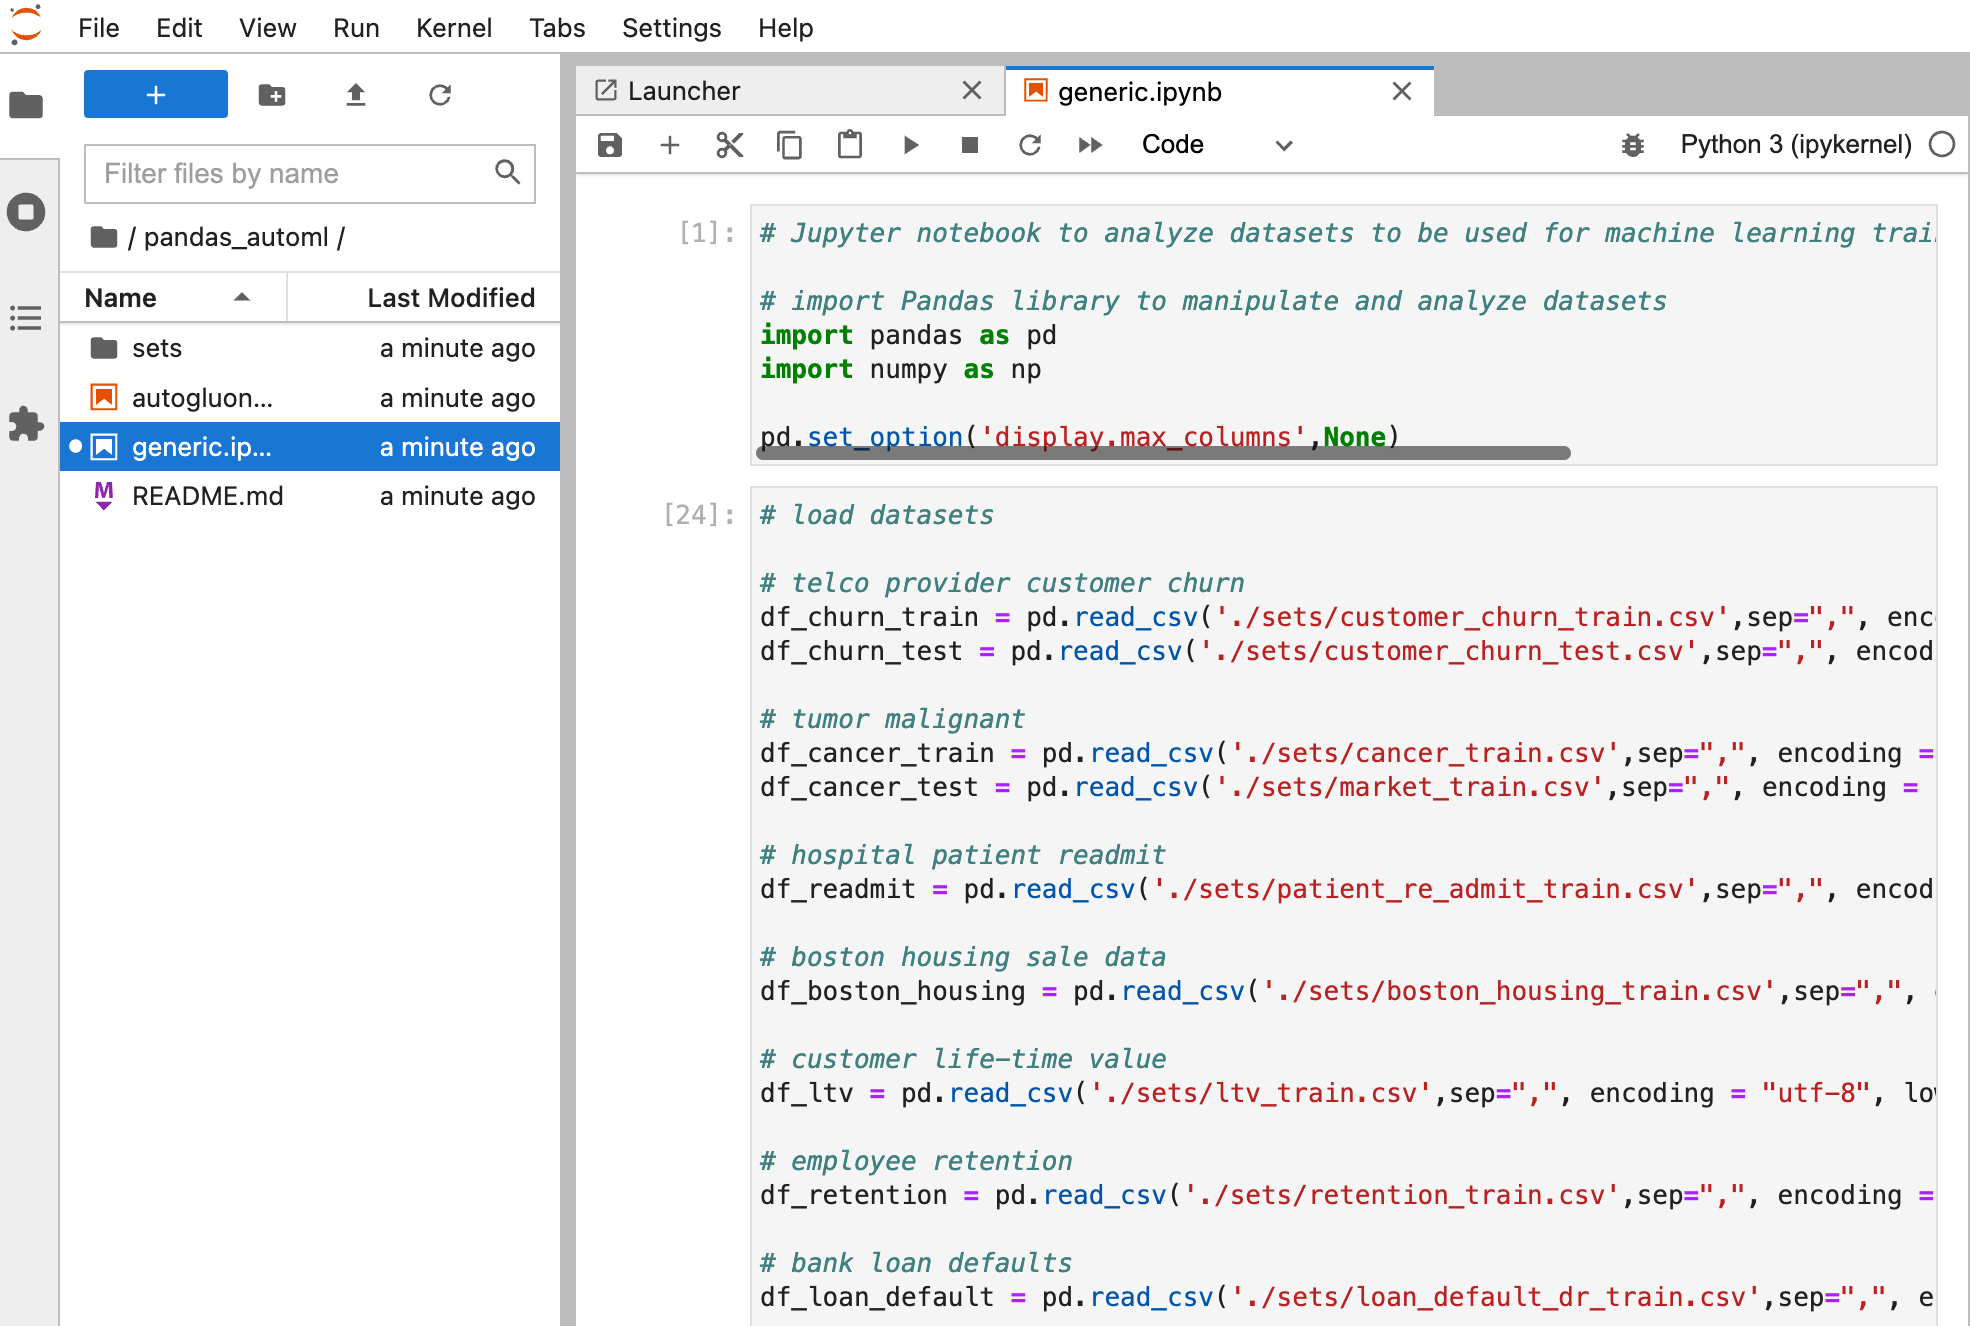1970x1326 pixels.
Task: Click the Add cell below icon
Action: coord(669,144)
